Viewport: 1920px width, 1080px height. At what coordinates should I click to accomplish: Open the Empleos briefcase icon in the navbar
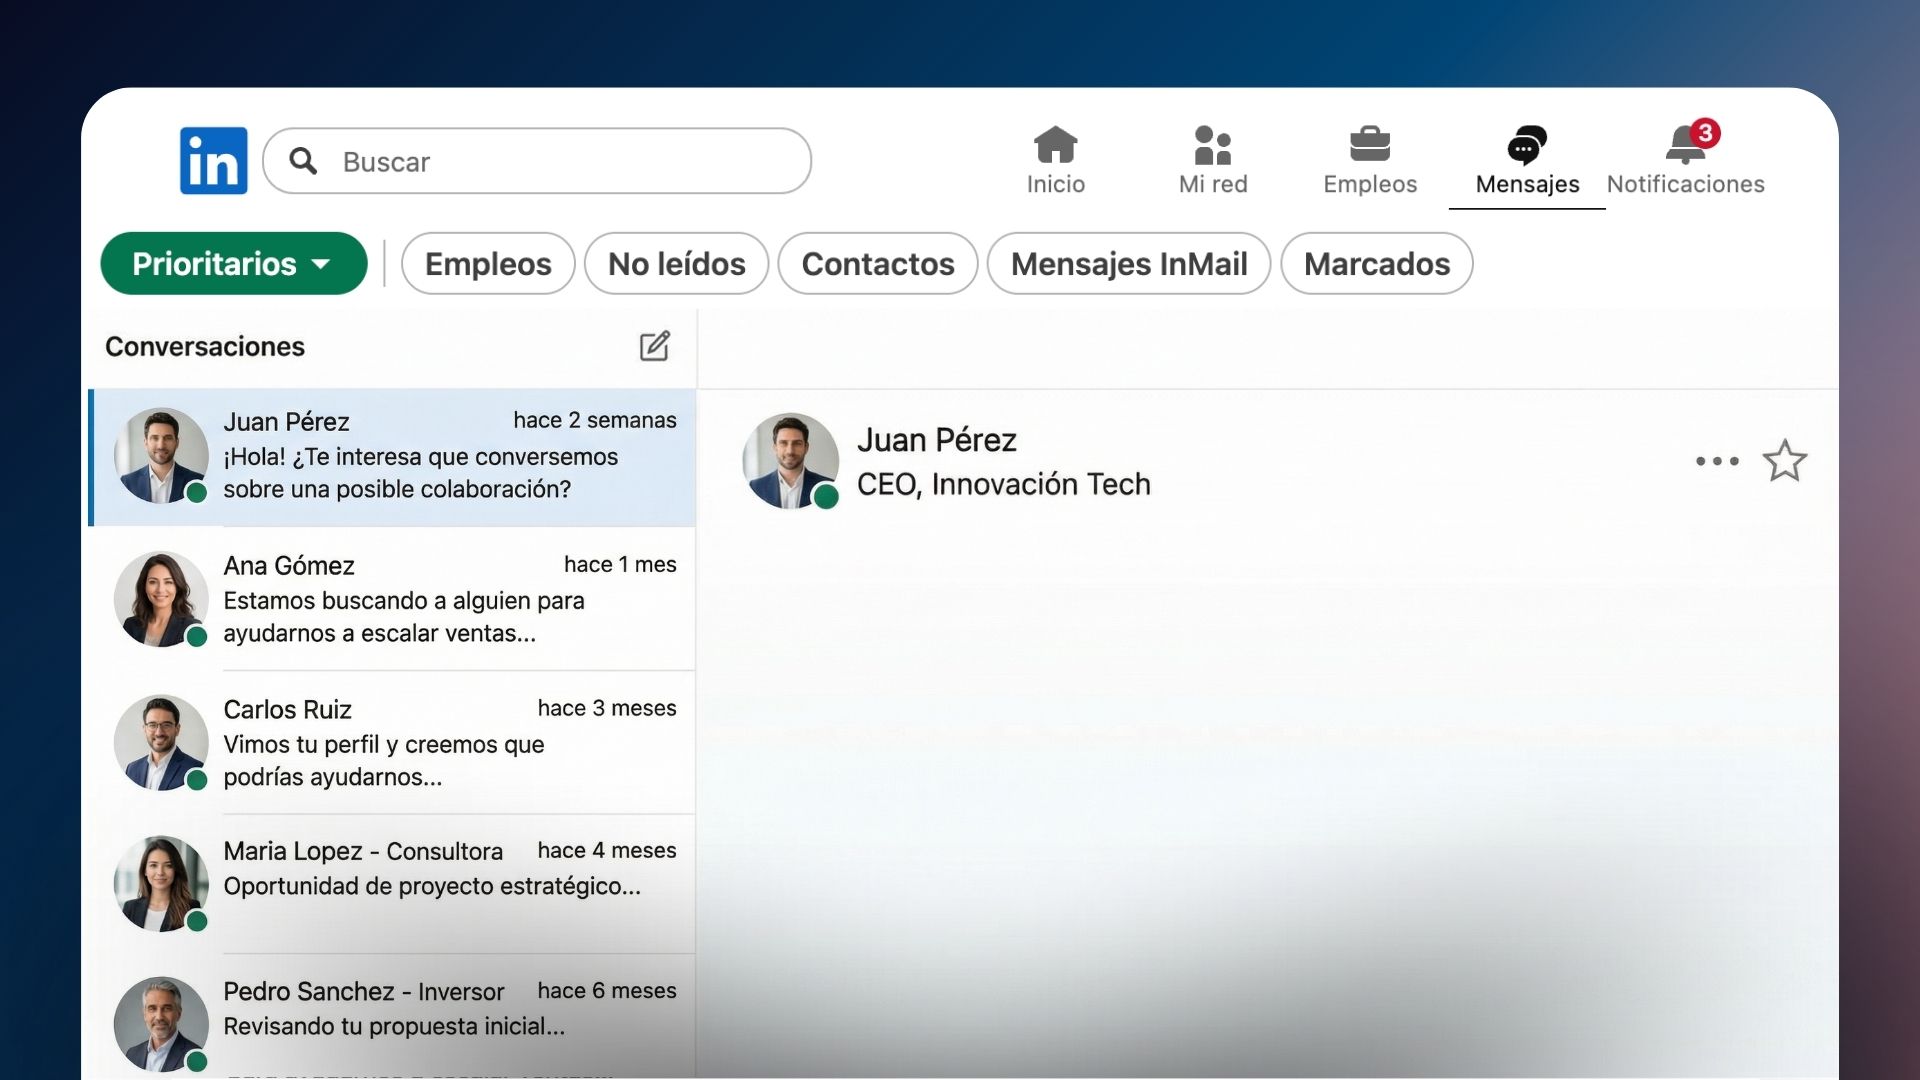[1369, 146]
